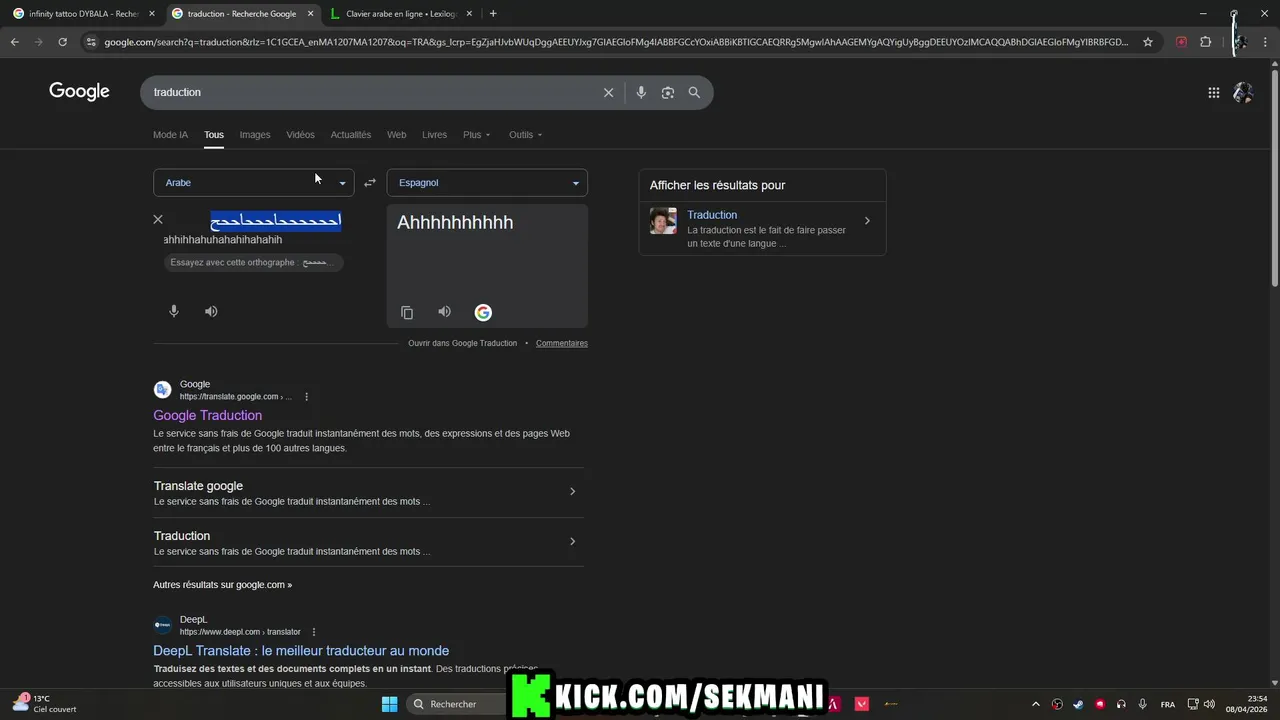Go to Google homepage via logo

pos(79,92)
